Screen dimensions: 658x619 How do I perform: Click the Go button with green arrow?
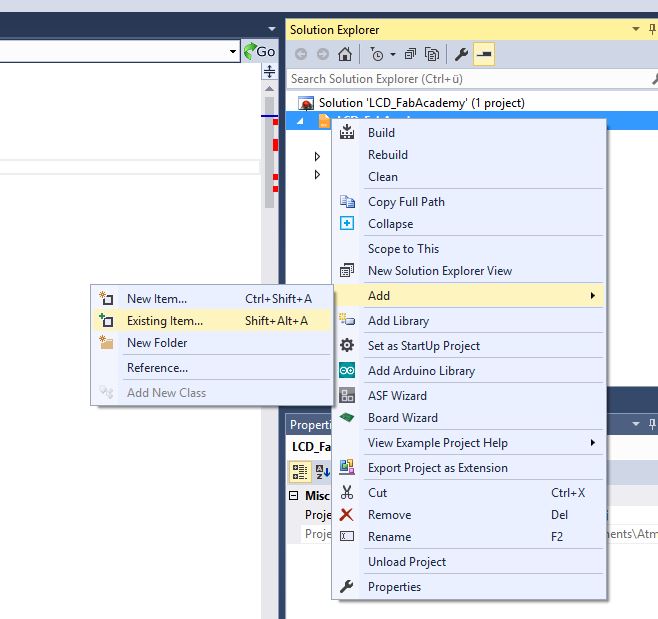[259, 51]
